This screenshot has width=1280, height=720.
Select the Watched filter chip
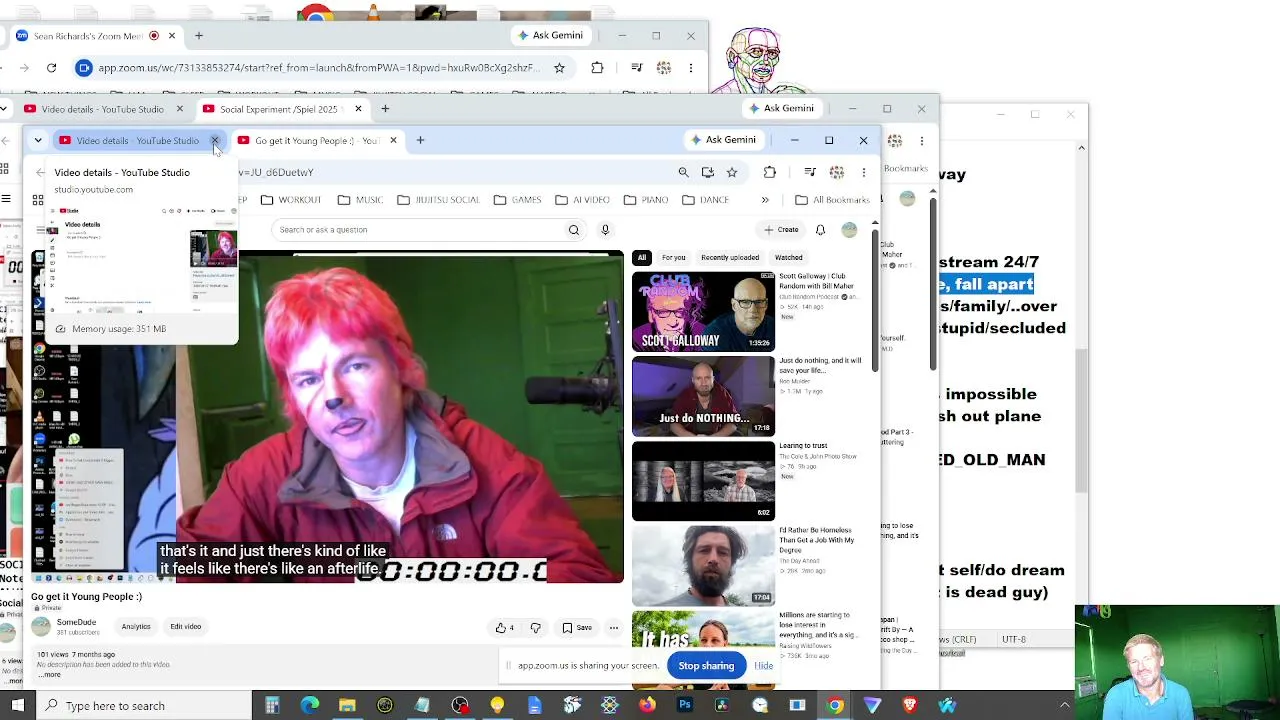789,258
